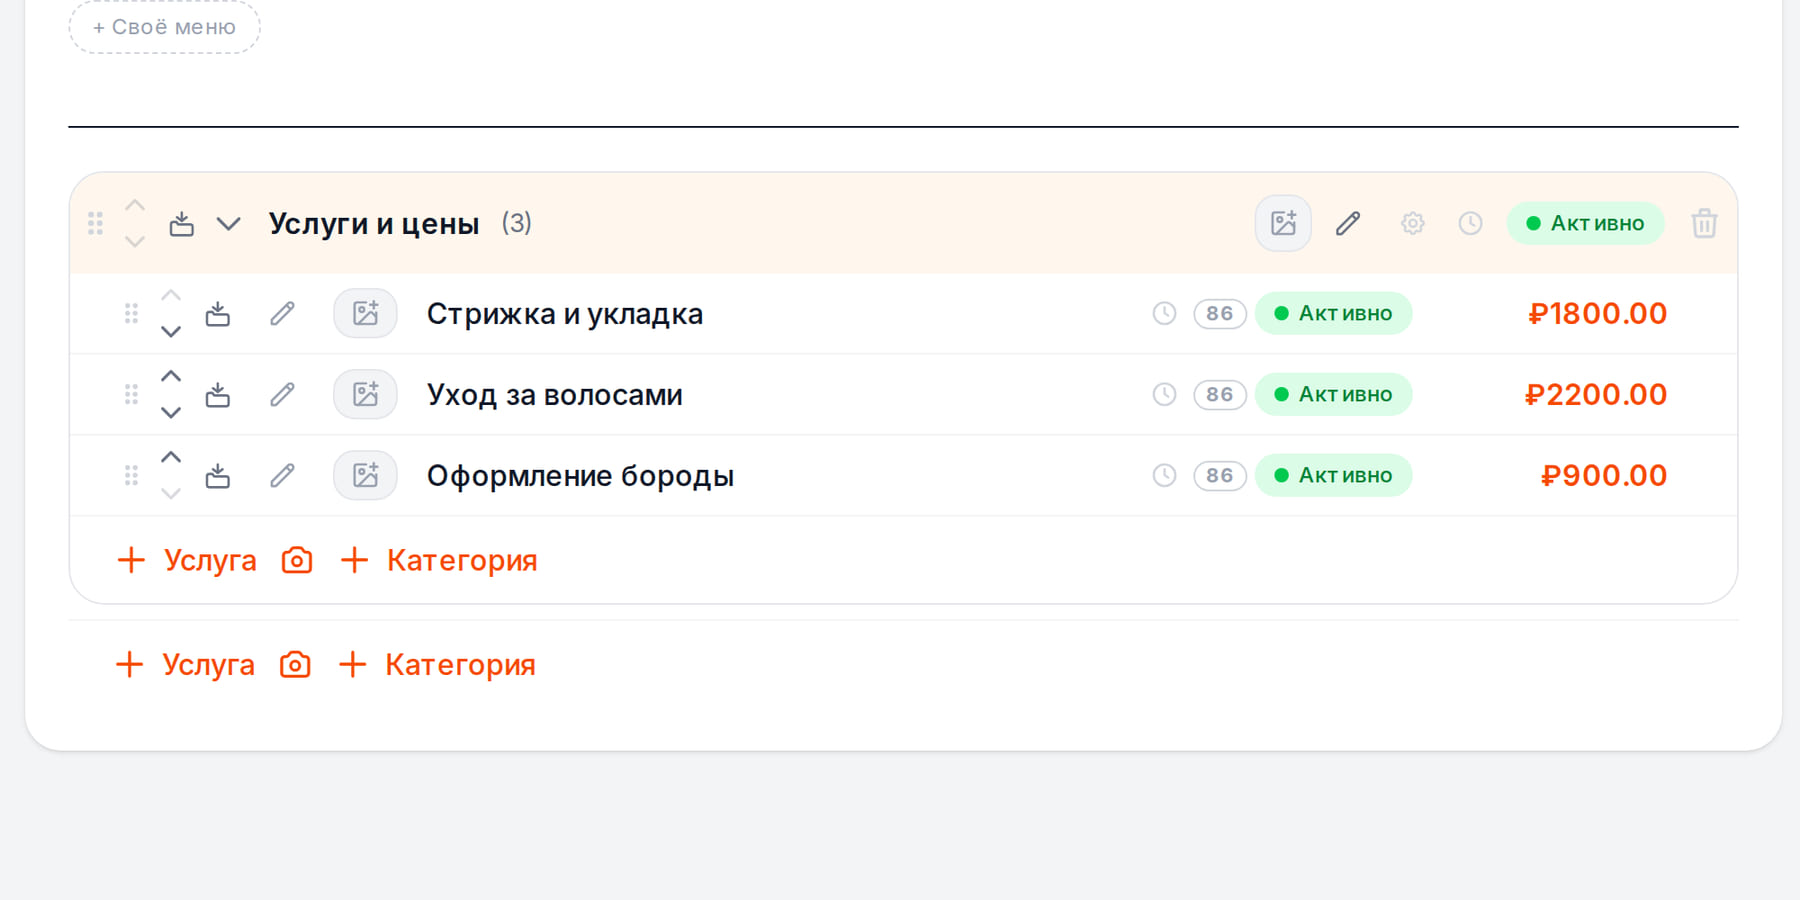The width and height of the screenshot is (1800, 900).
Task: Delete 'Услуги и цены' category with trash icon
Action: (1704, 223)
